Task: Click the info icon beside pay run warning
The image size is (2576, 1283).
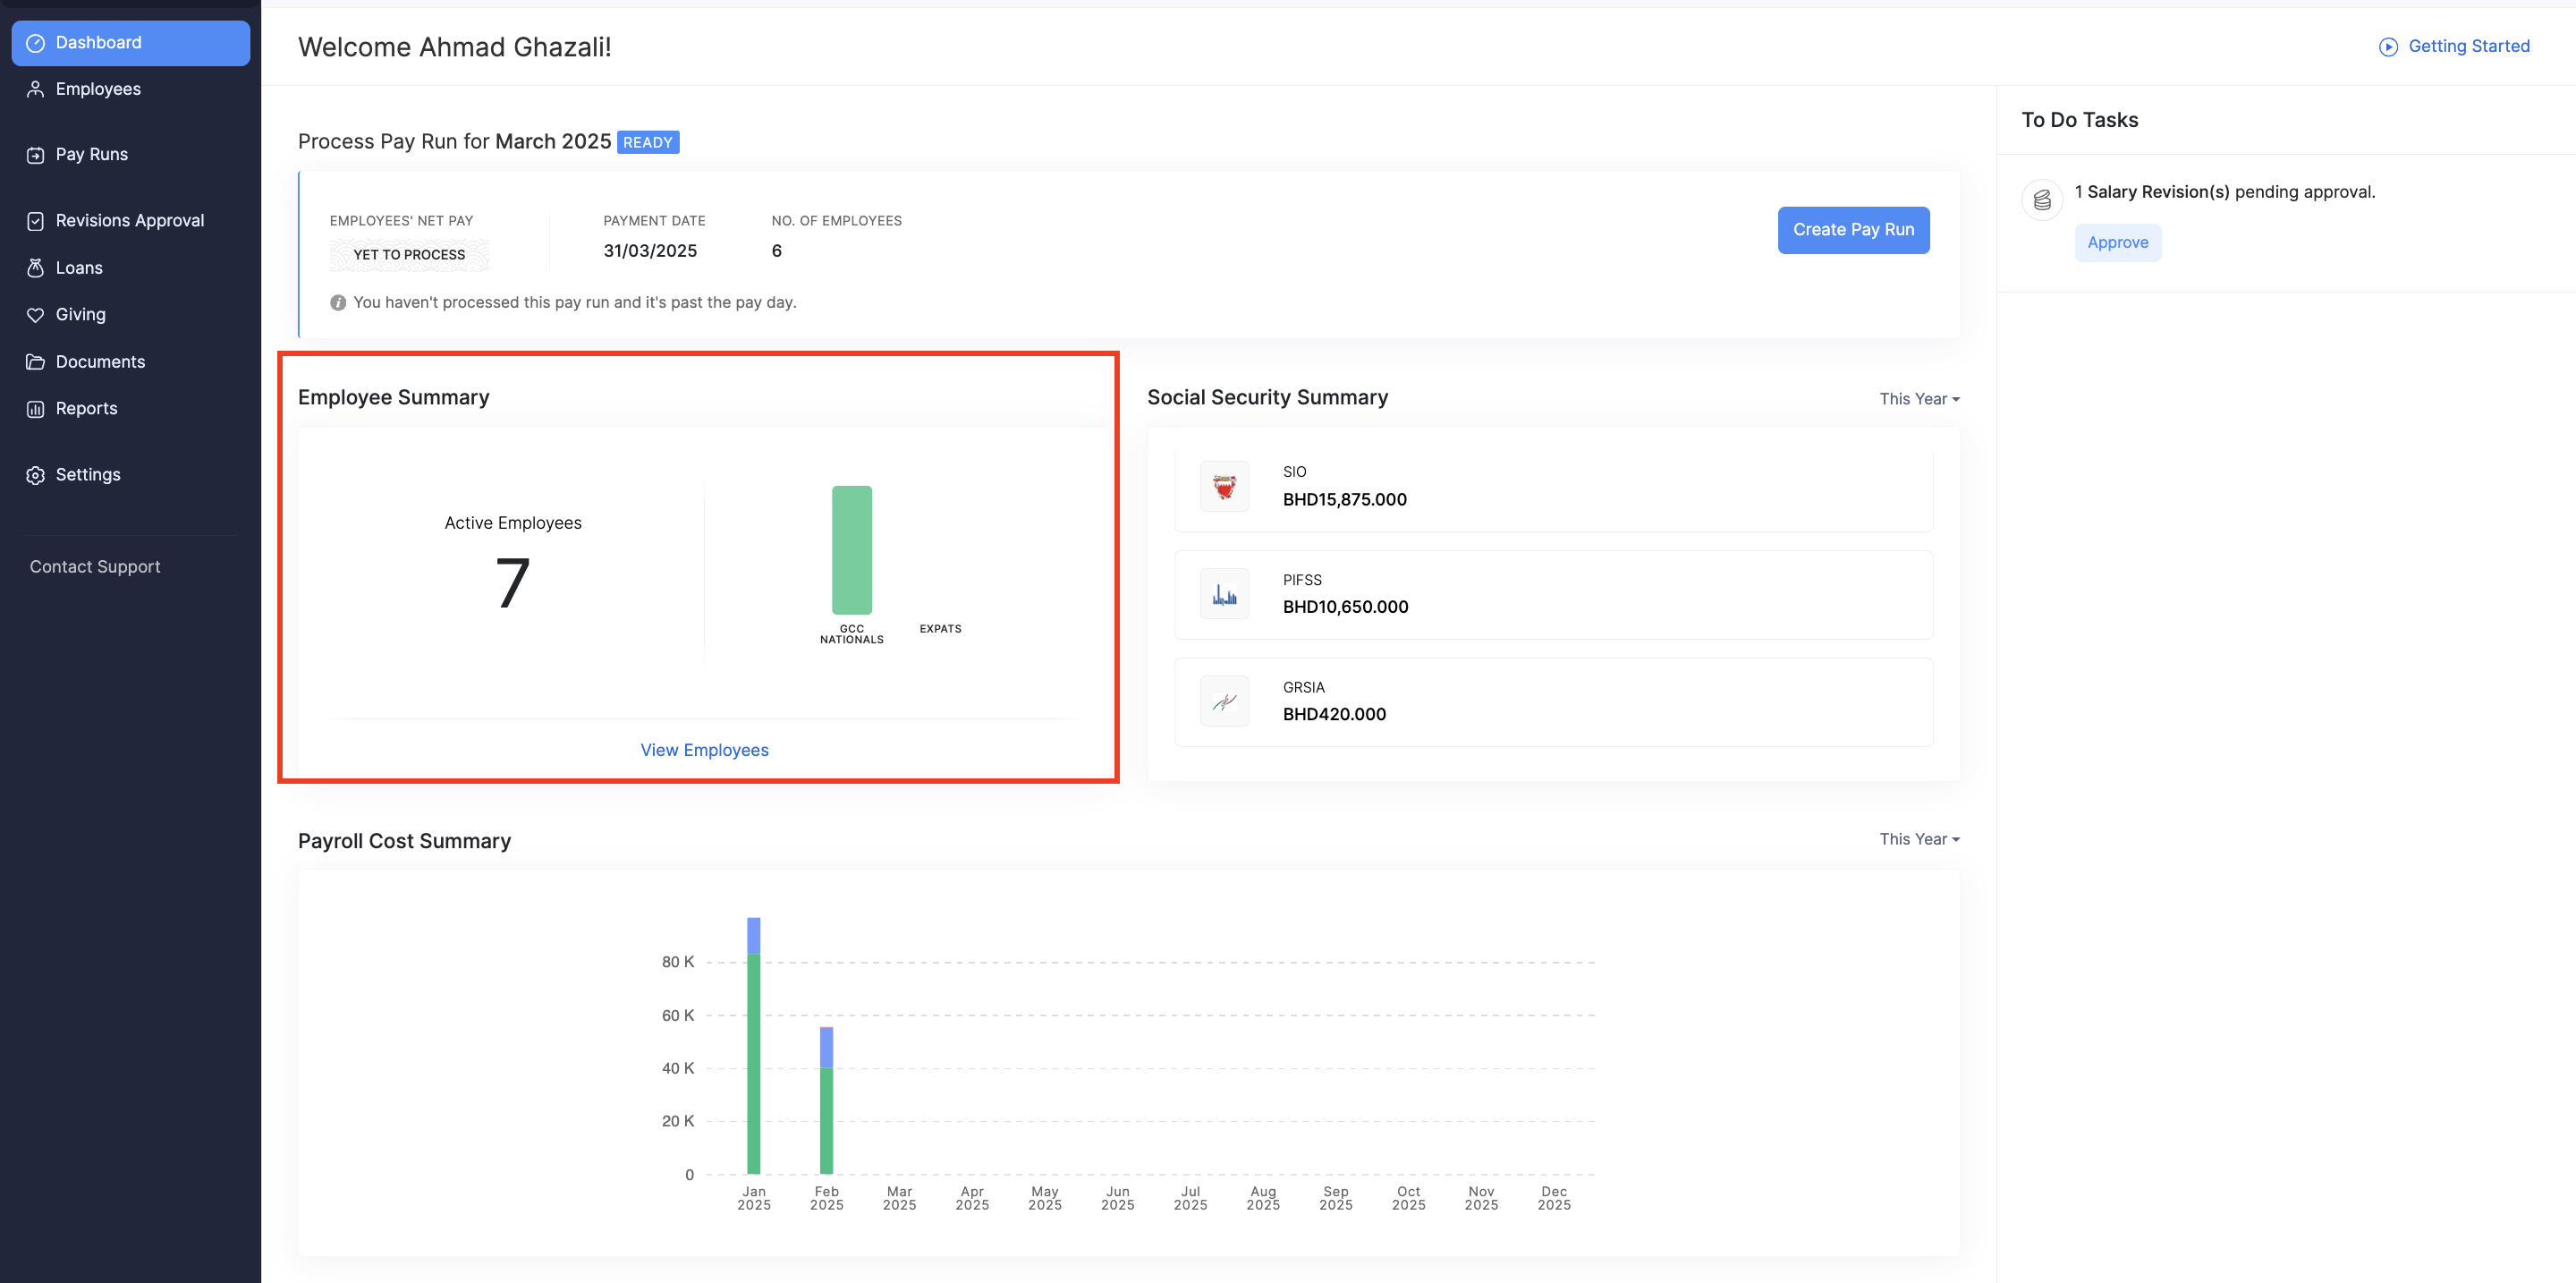Action: (x=338, y=303)
